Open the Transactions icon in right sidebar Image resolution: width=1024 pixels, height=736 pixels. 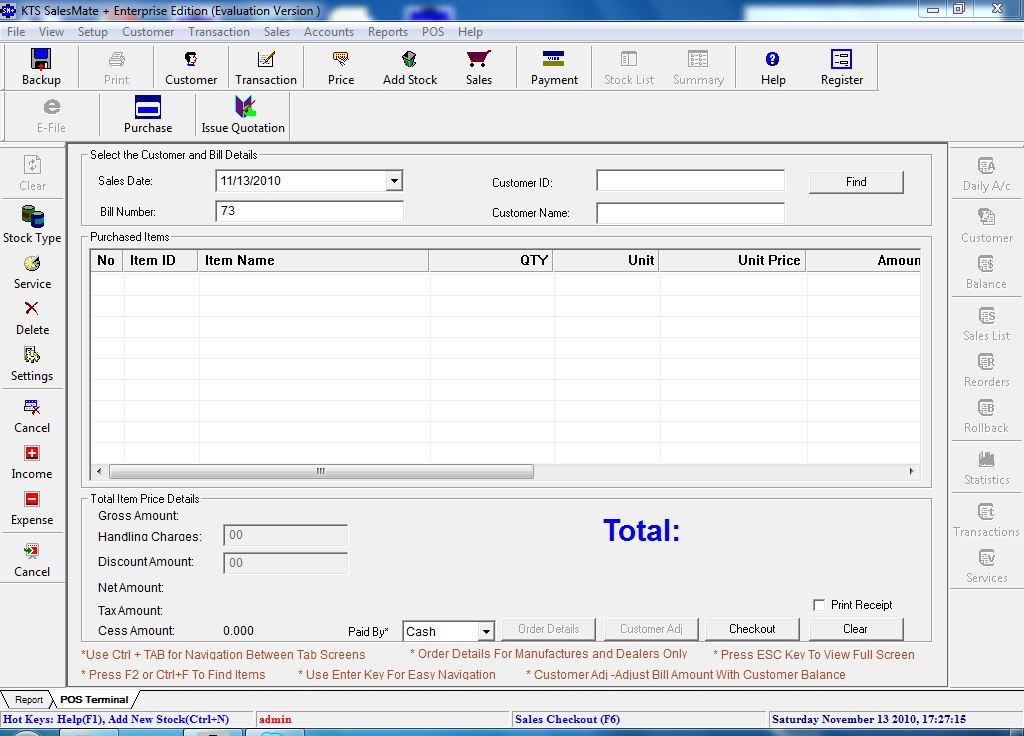(x=986, y=520)
